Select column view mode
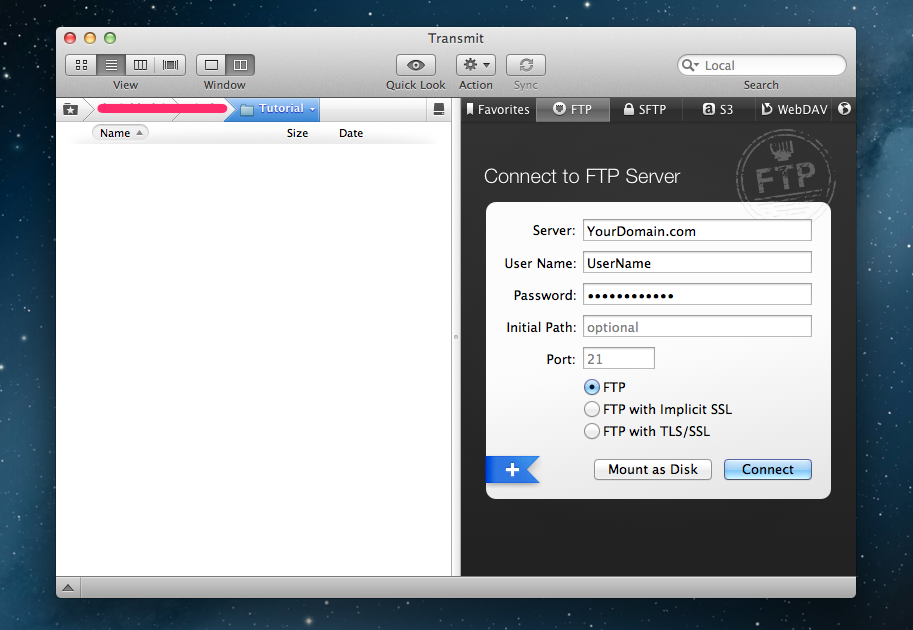The image size is (913, 630). 140,65
